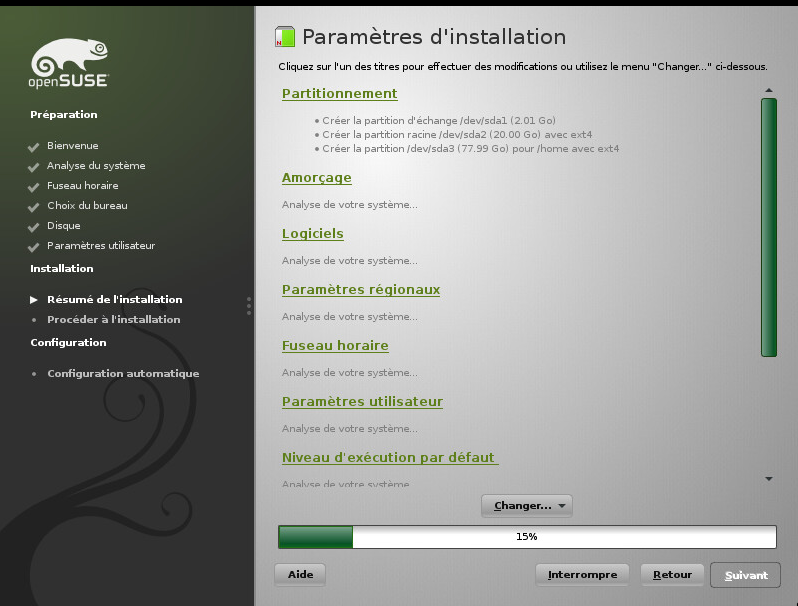Viewport: 798px width, 606px height.
Task: Select Configuration automatique step
Action: [x=123, y=373]
